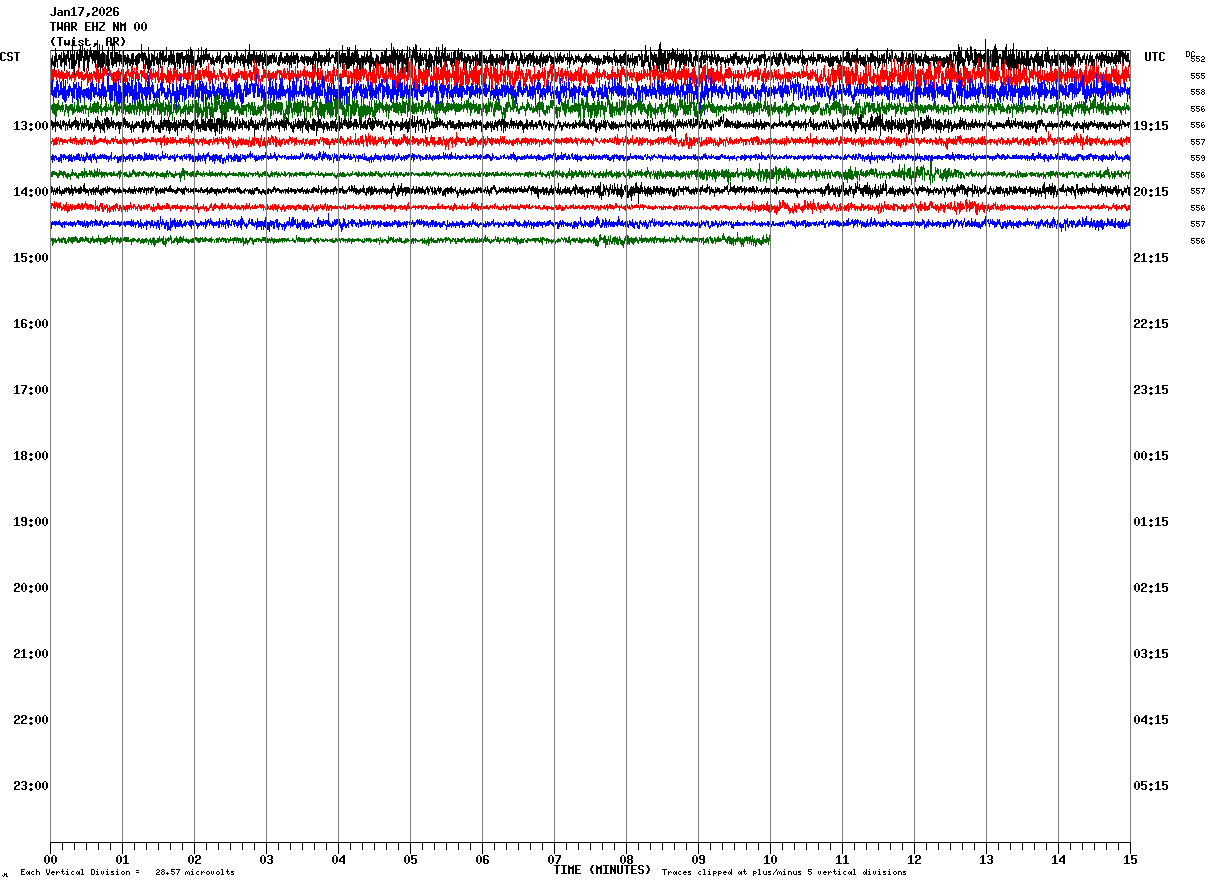Click the 20:15 UTC time label

[1151, 192]
